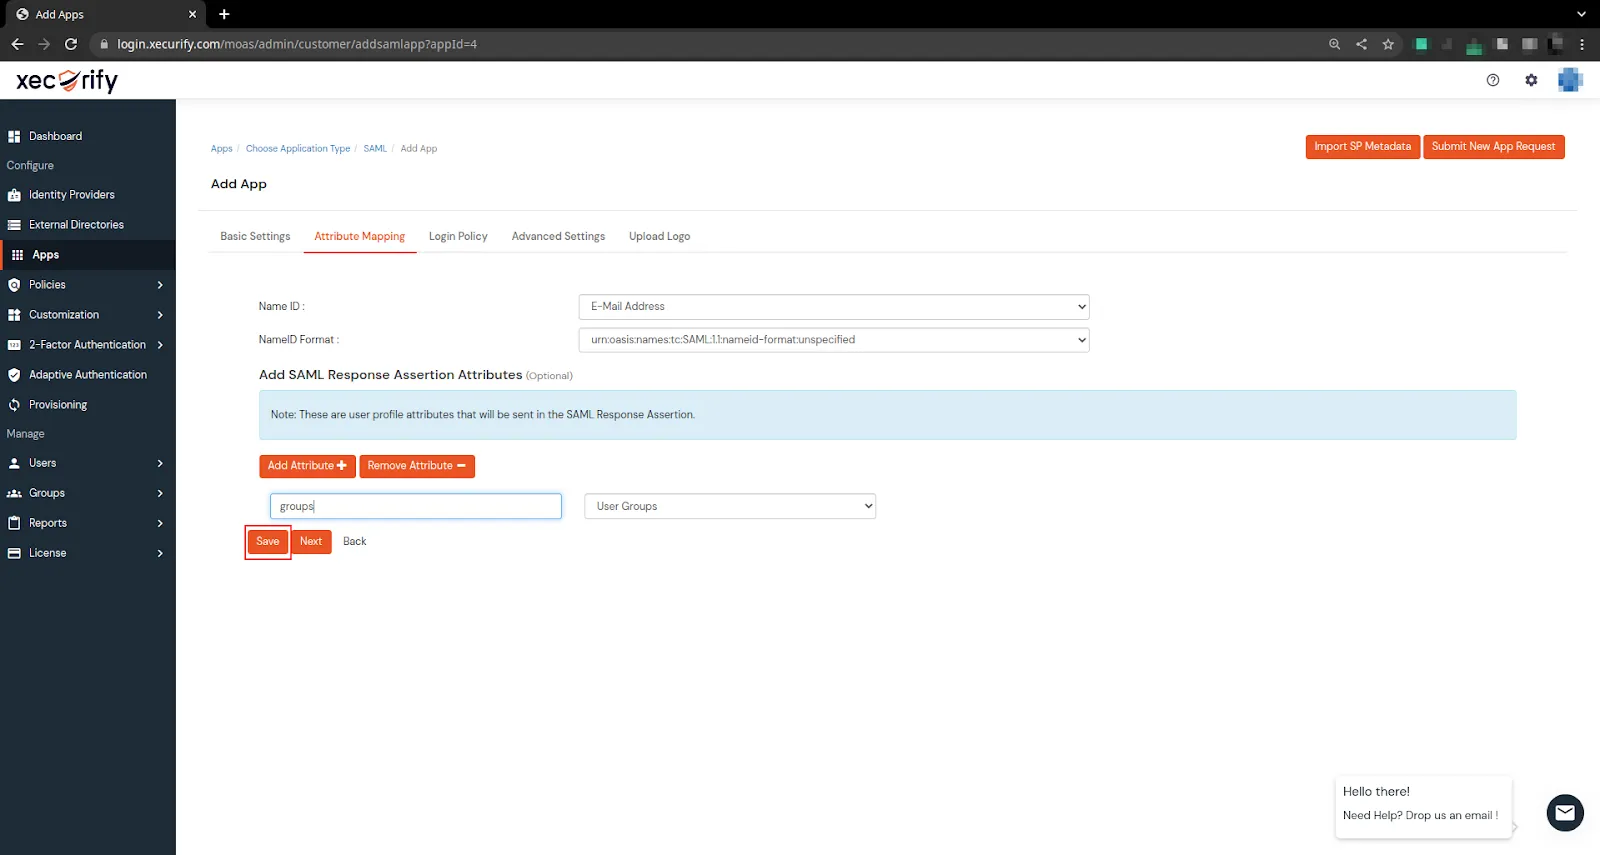Click the Users person icon
Screen dimensions: 1600x855
[14, 463]
